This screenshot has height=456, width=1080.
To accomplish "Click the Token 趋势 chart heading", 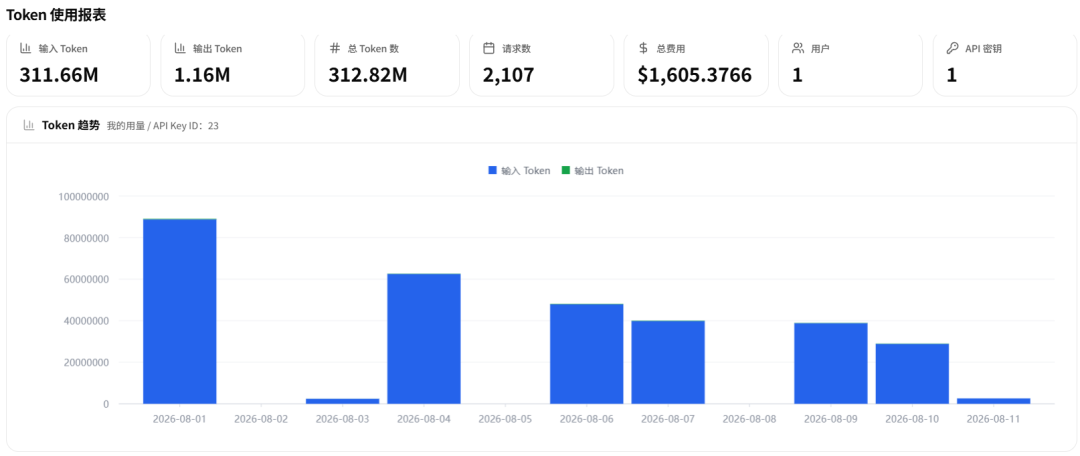I will coord(71,125).
